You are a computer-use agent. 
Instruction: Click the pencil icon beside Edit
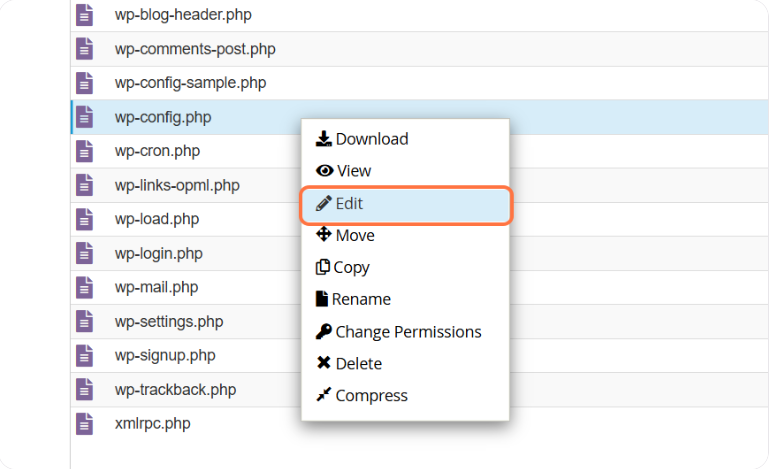[323, 203]
